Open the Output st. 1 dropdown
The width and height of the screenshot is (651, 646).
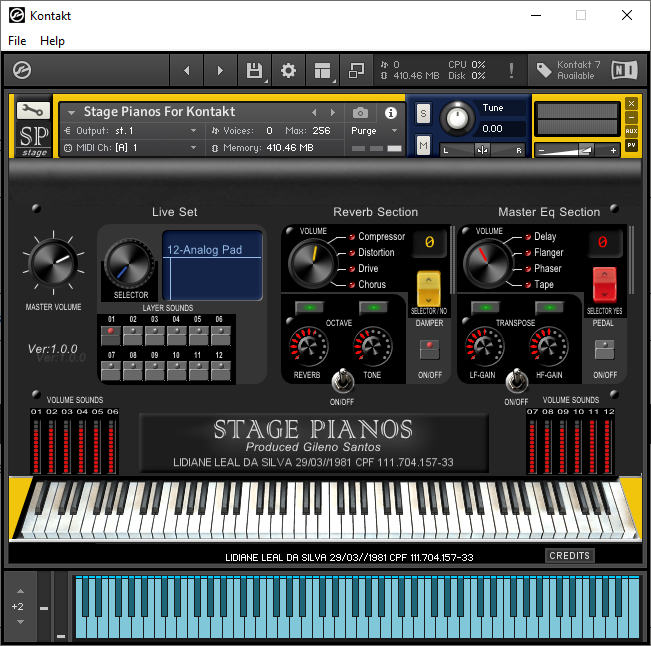131,131
